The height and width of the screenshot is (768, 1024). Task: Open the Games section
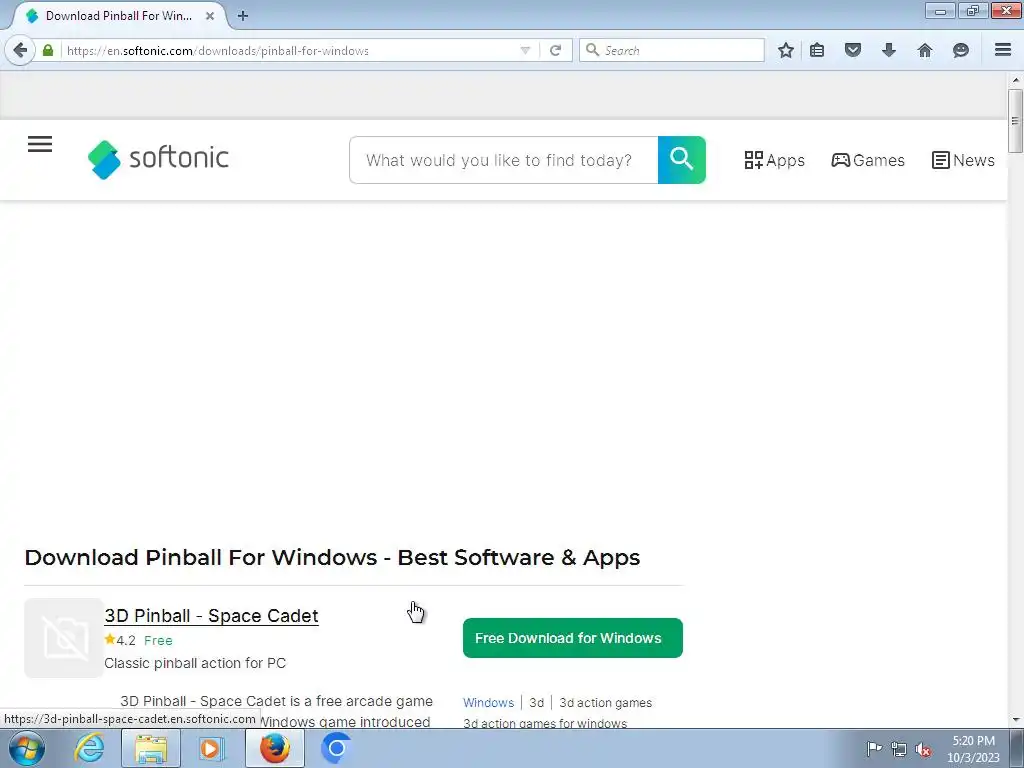(x=868, y=160)
